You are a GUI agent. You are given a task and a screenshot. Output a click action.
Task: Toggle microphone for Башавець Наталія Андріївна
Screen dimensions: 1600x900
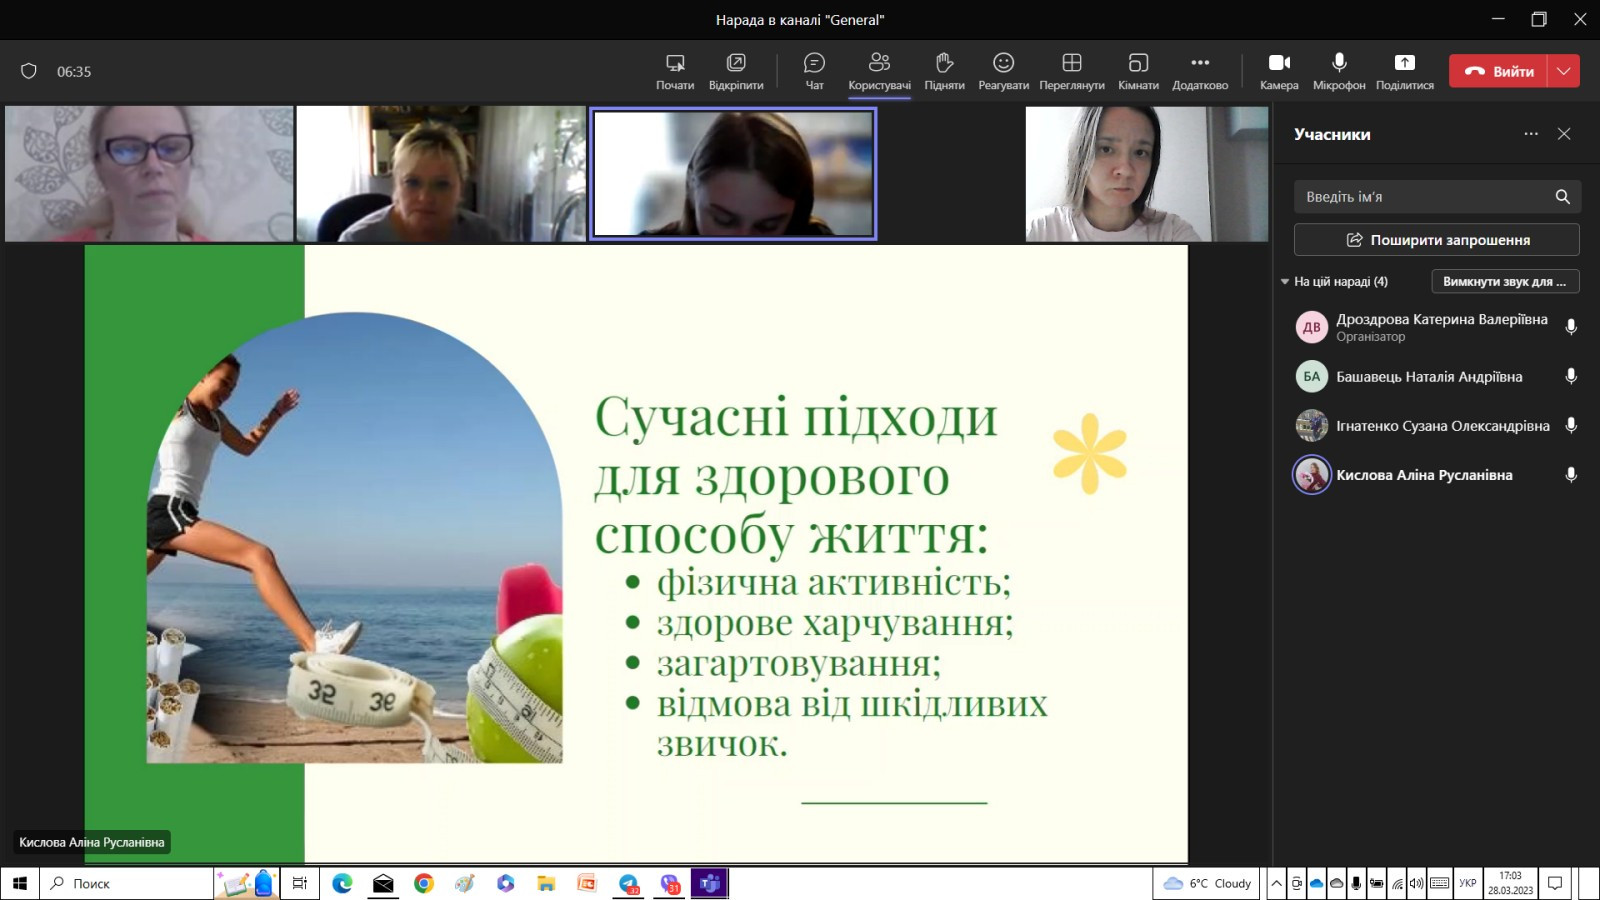click(x=1571, y=377)
